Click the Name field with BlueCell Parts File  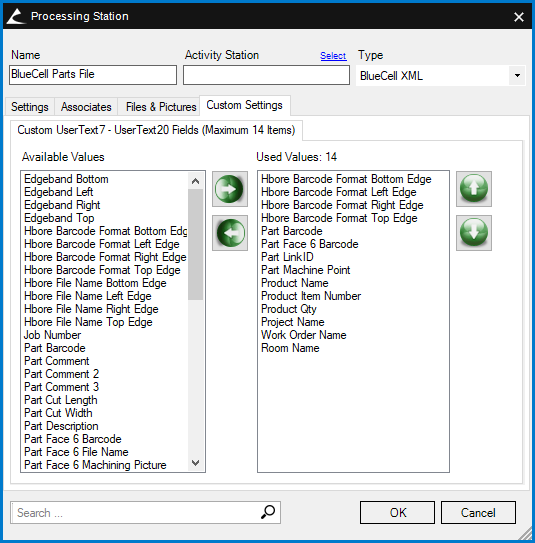(93, 75)
